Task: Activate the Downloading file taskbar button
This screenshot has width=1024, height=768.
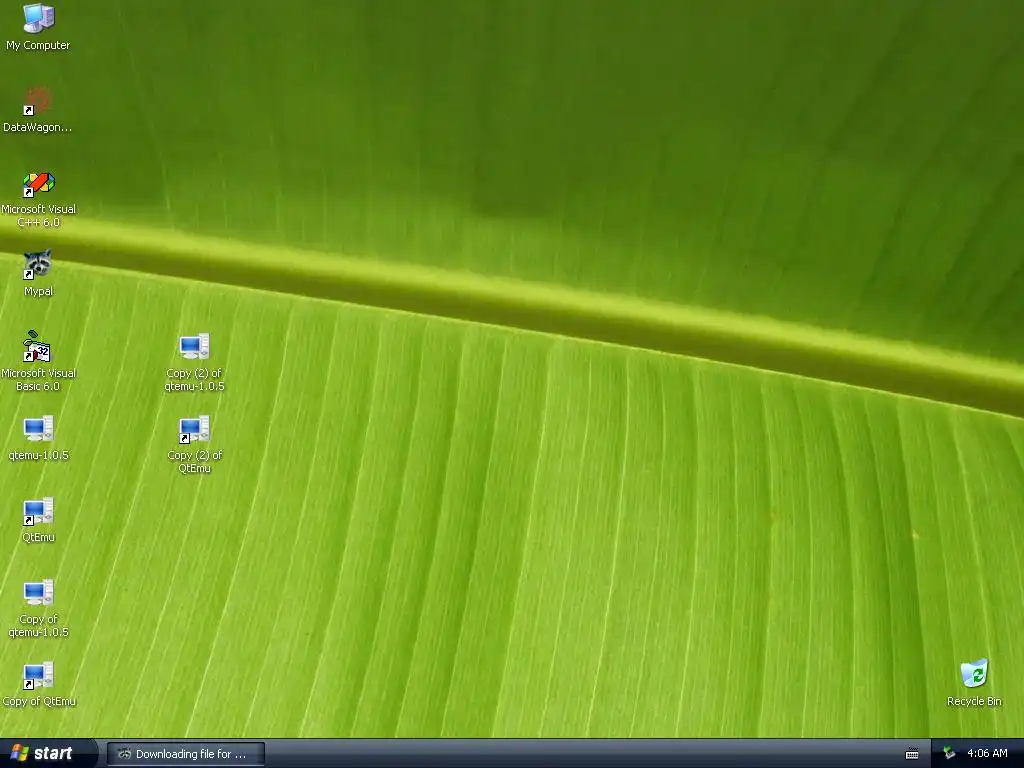Action: [x=186, y=754]
